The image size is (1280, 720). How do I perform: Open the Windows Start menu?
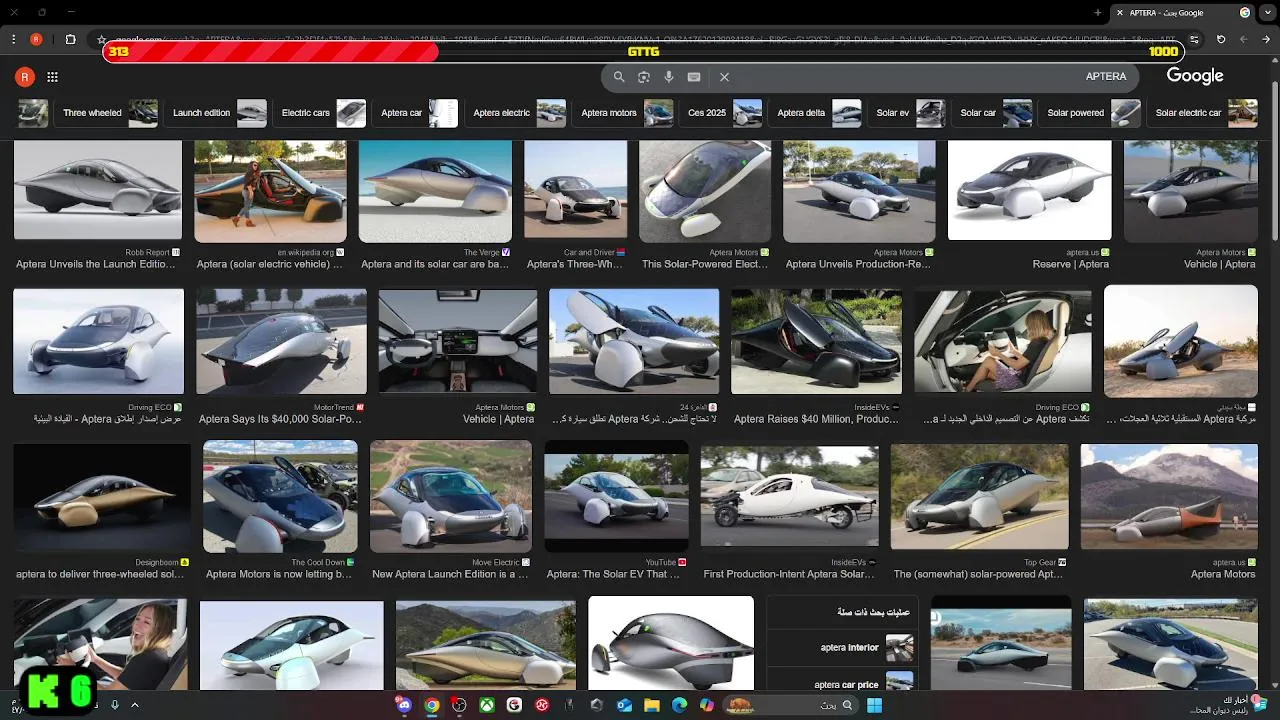pyautogui.click(x=874, y=705)
